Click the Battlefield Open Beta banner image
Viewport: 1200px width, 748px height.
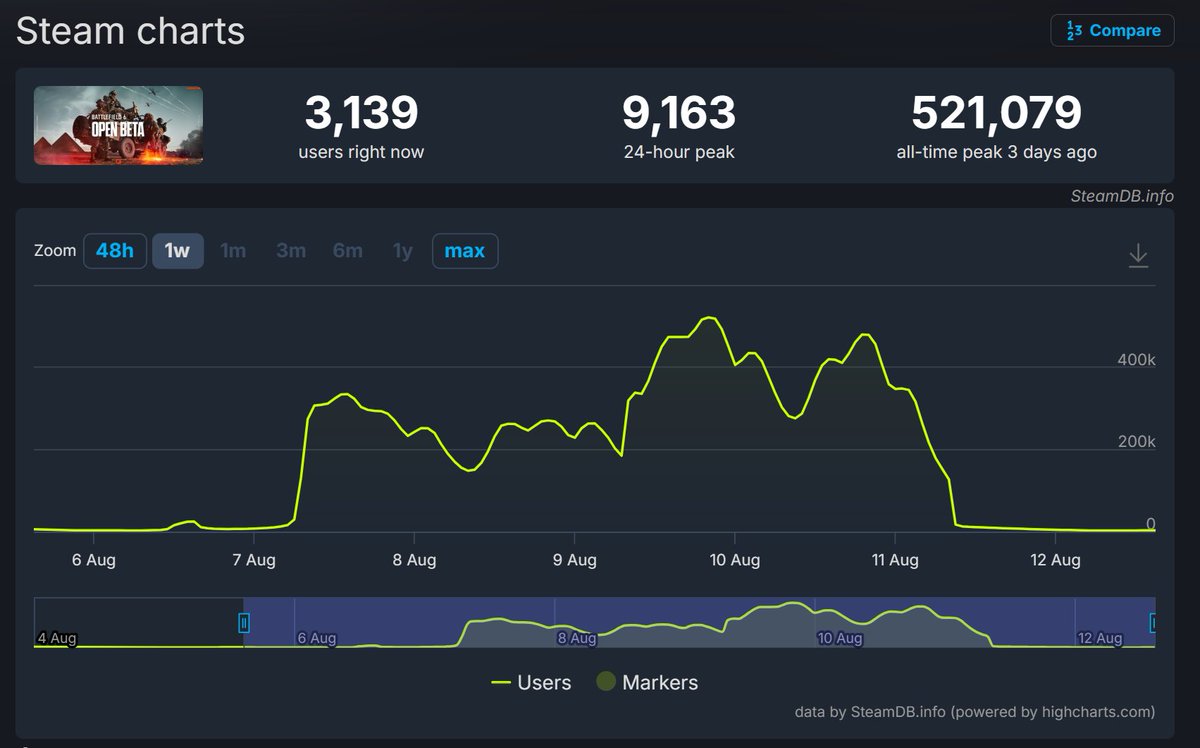[x=118, y=126]
